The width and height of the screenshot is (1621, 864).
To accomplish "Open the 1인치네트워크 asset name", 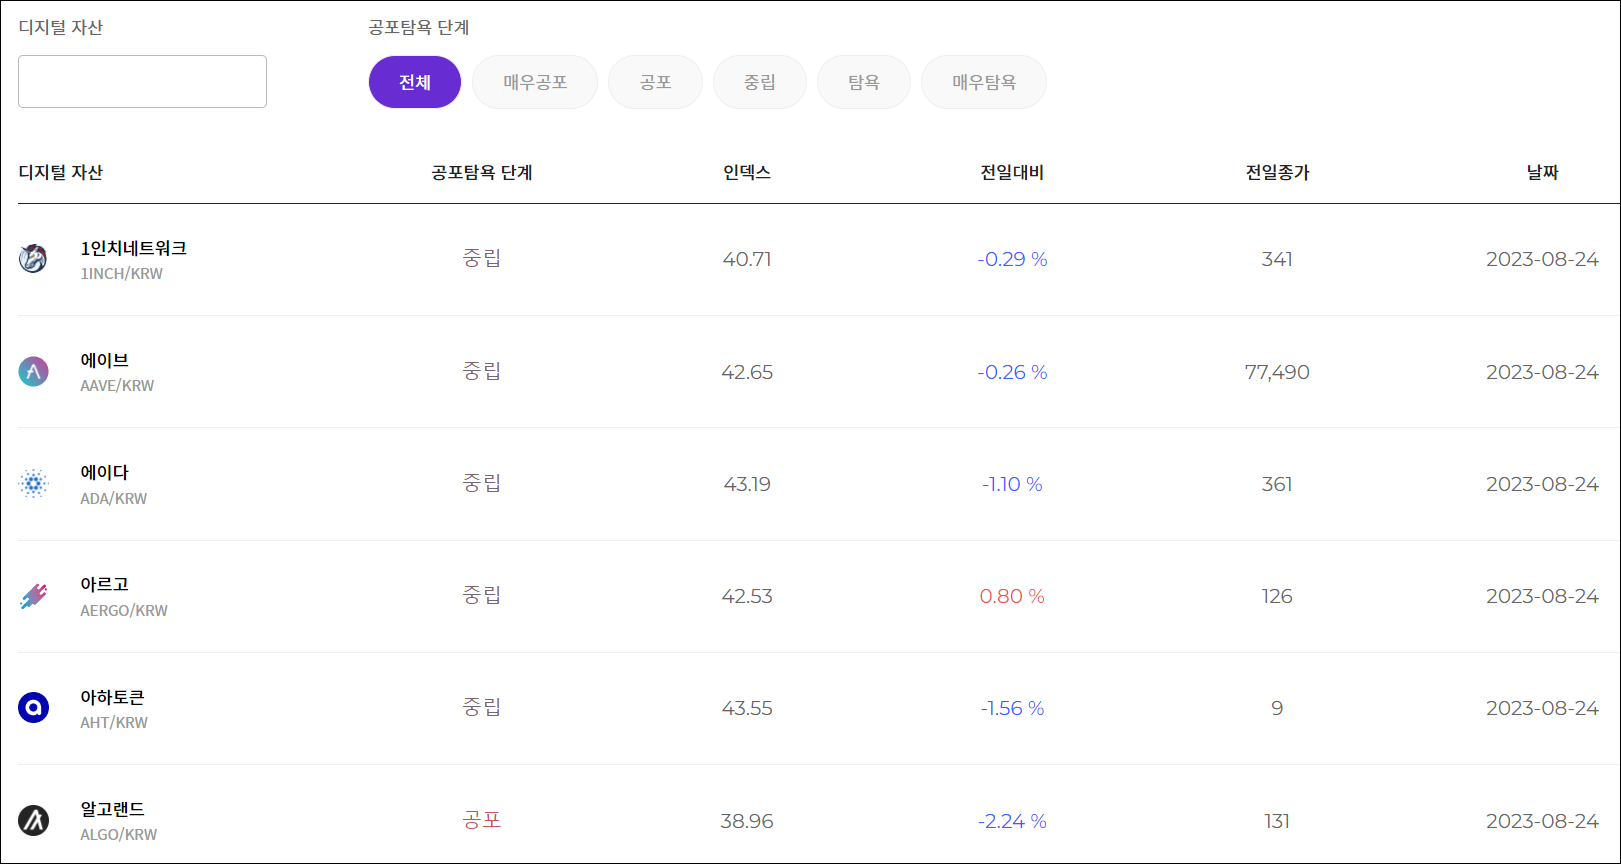I will click(134, 248).
